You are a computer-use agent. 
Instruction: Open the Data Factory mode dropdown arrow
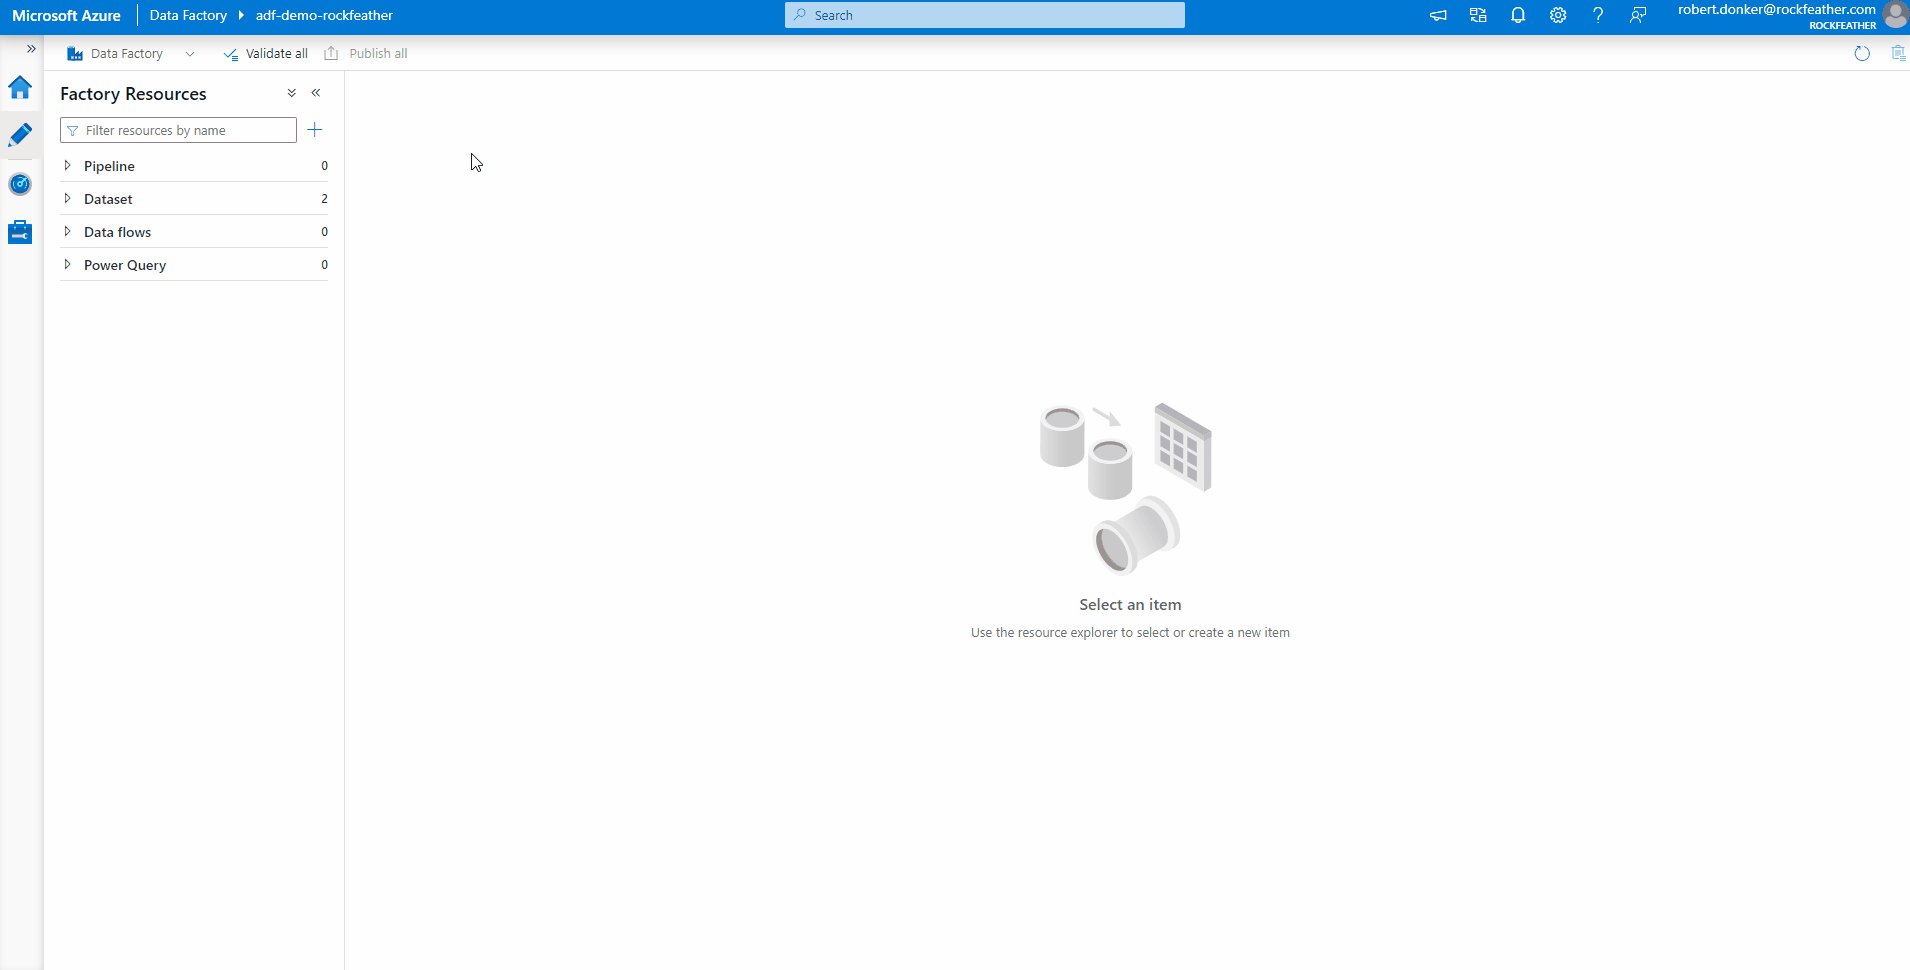(x=190, y=54)
